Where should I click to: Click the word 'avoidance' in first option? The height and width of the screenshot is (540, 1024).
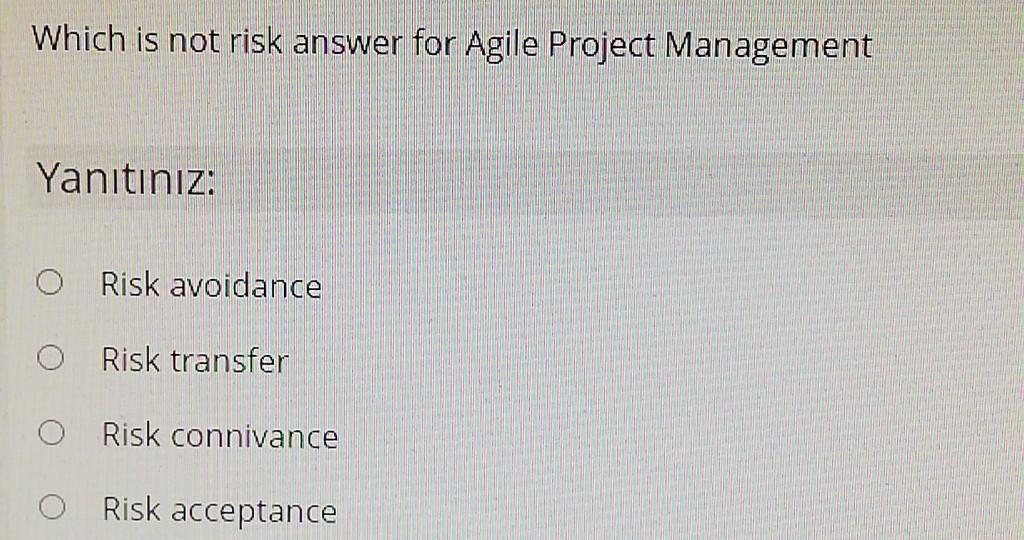point(245,286)
